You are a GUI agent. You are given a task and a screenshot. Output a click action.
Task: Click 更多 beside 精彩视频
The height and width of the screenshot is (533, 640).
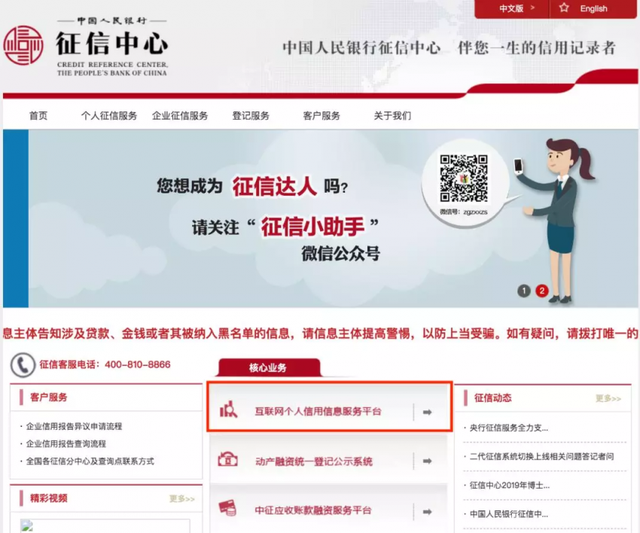point(182,499)
